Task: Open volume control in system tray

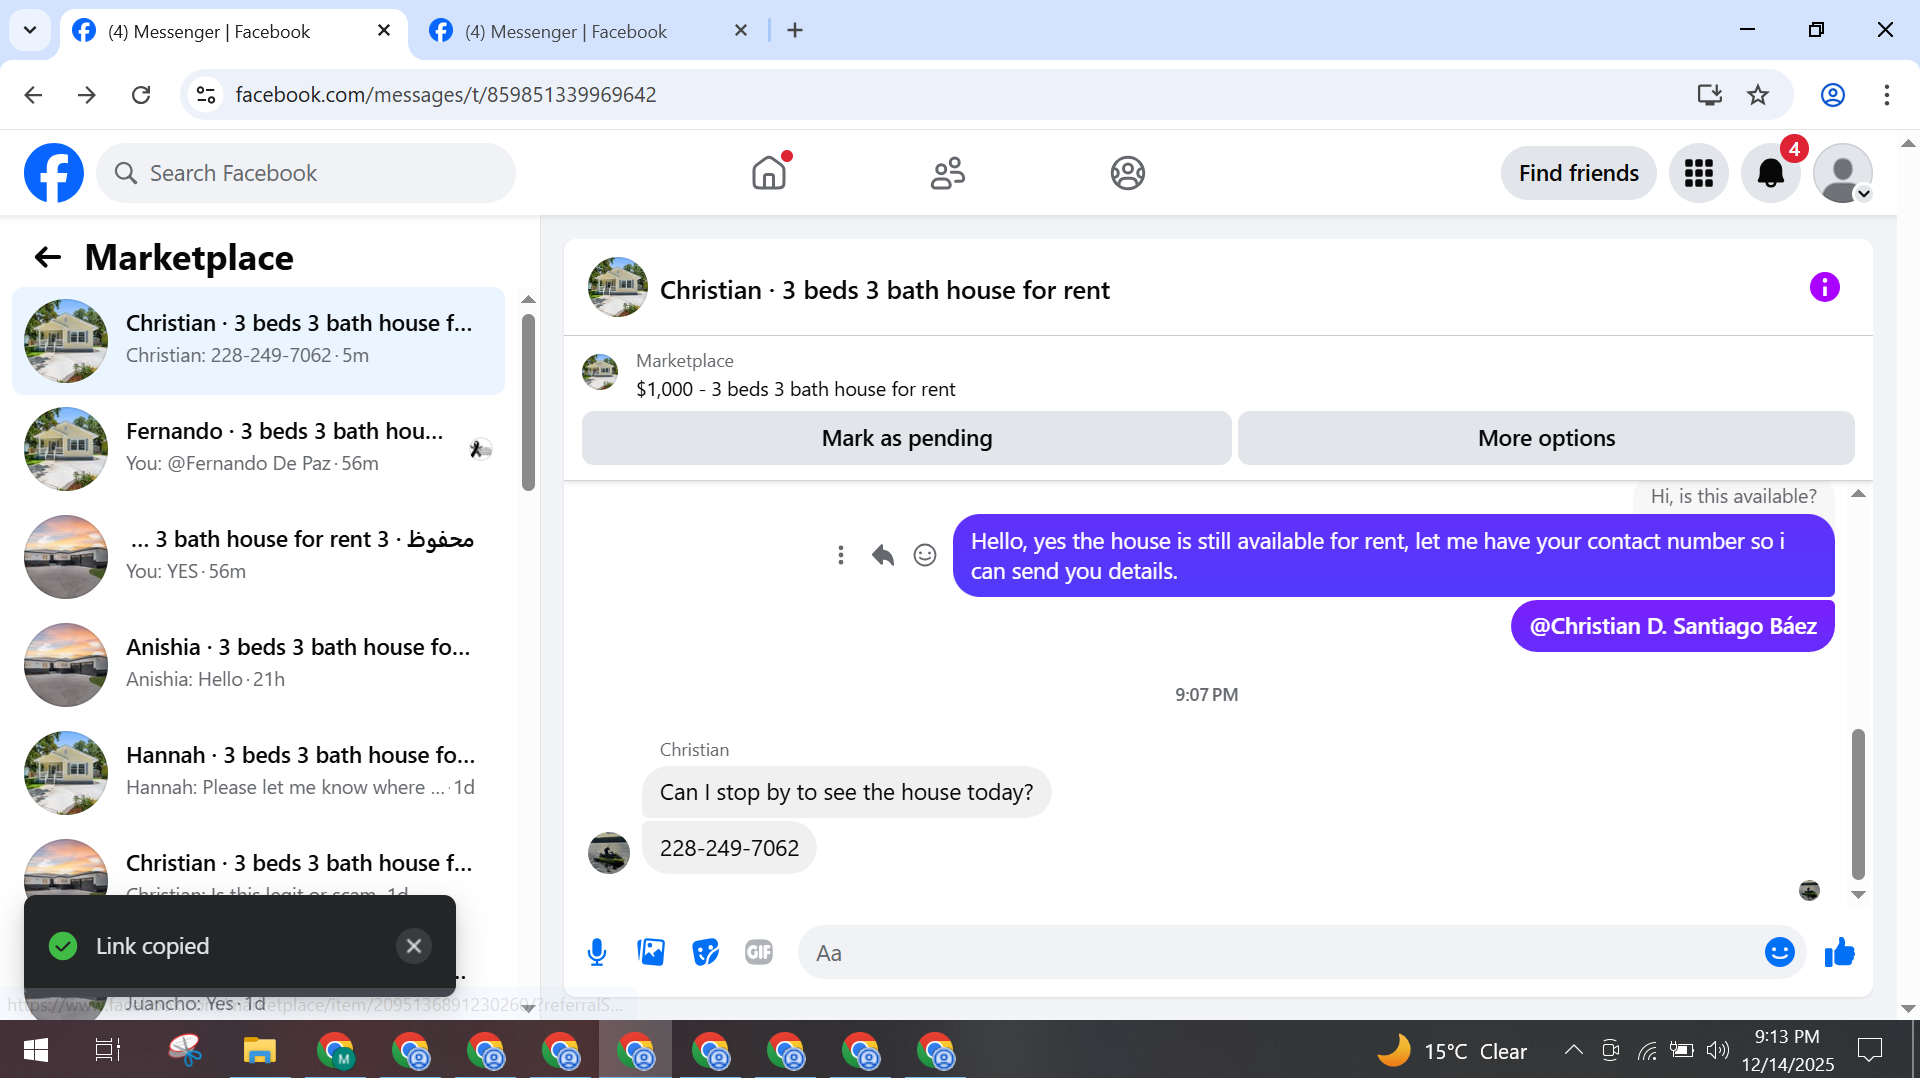Action: tap(1717, 1050)
